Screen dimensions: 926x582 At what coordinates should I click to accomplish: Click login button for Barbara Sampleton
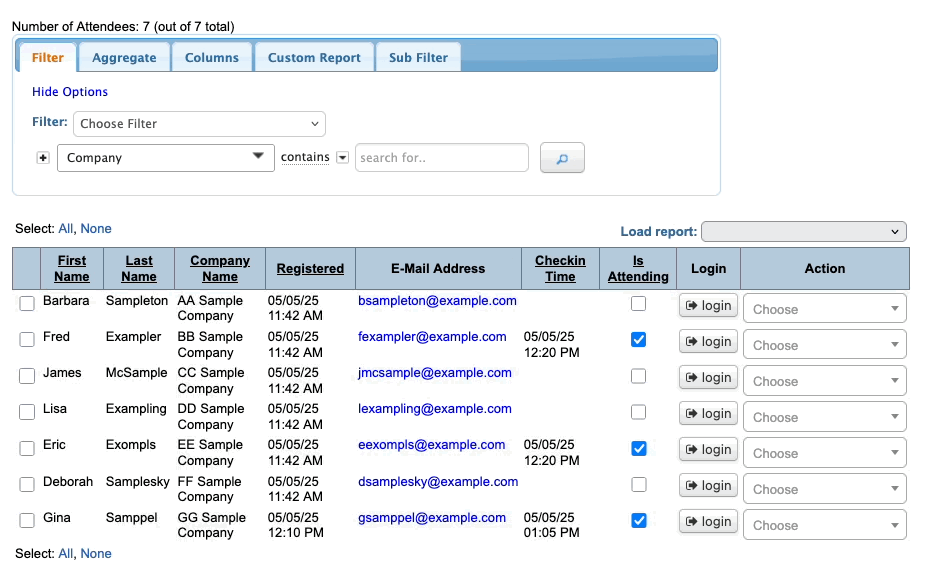point(708,305)
